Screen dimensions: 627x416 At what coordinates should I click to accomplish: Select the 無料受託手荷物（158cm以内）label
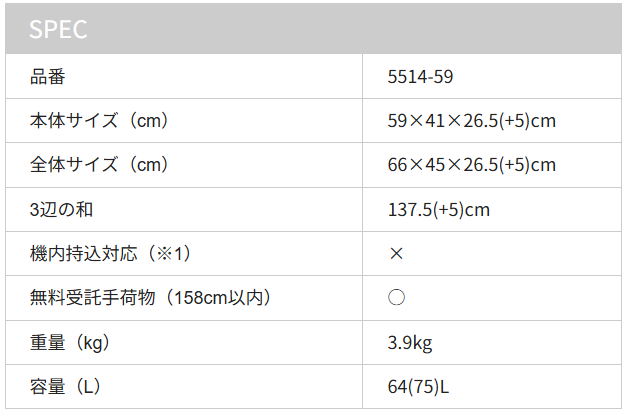pyautogui.click(x=151, y=298)
